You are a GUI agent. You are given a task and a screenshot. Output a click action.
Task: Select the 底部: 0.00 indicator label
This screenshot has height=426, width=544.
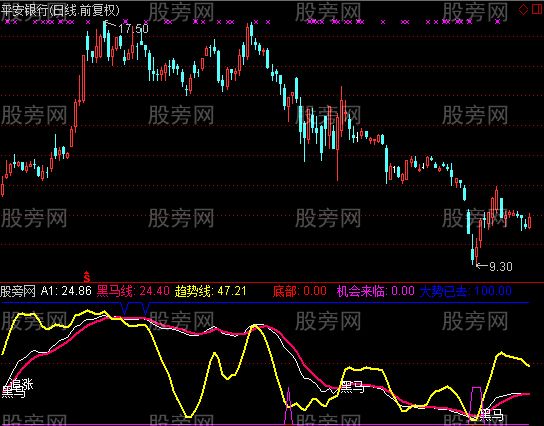[x=299, y=291]
